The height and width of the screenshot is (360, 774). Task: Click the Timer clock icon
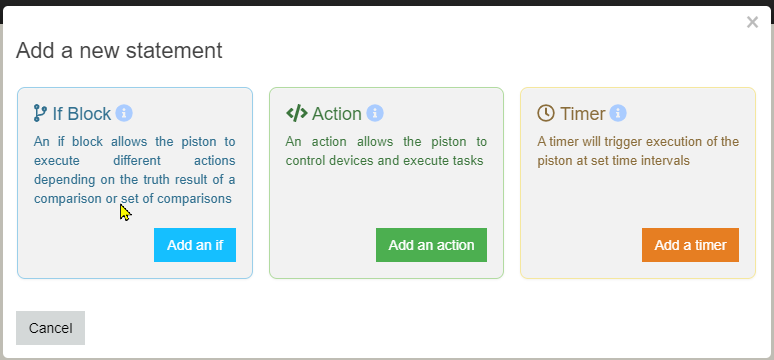(x=546, y=114)
